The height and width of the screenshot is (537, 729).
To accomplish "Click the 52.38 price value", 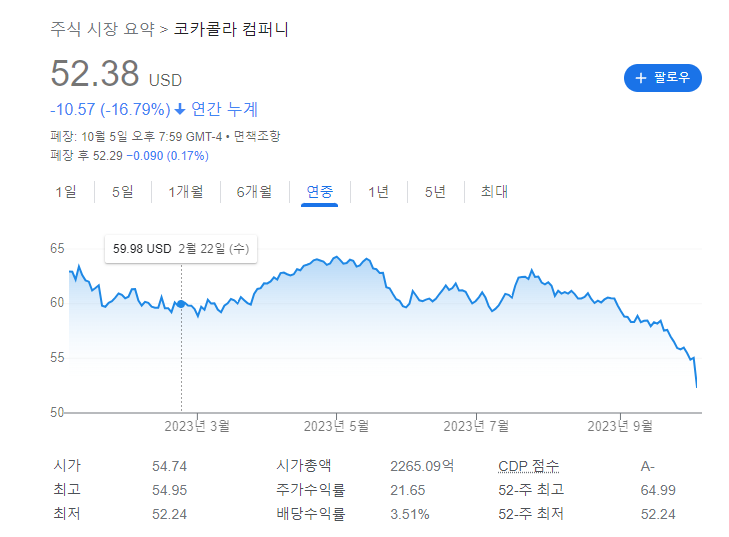I will [x=95, y=73].
